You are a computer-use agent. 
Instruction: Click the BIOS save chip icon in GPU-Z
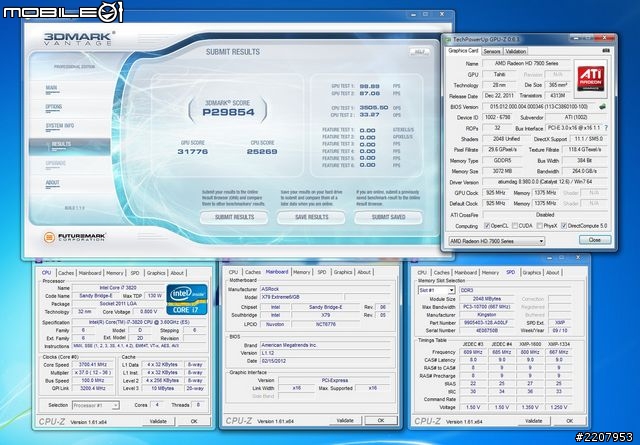tap(602, 107)
